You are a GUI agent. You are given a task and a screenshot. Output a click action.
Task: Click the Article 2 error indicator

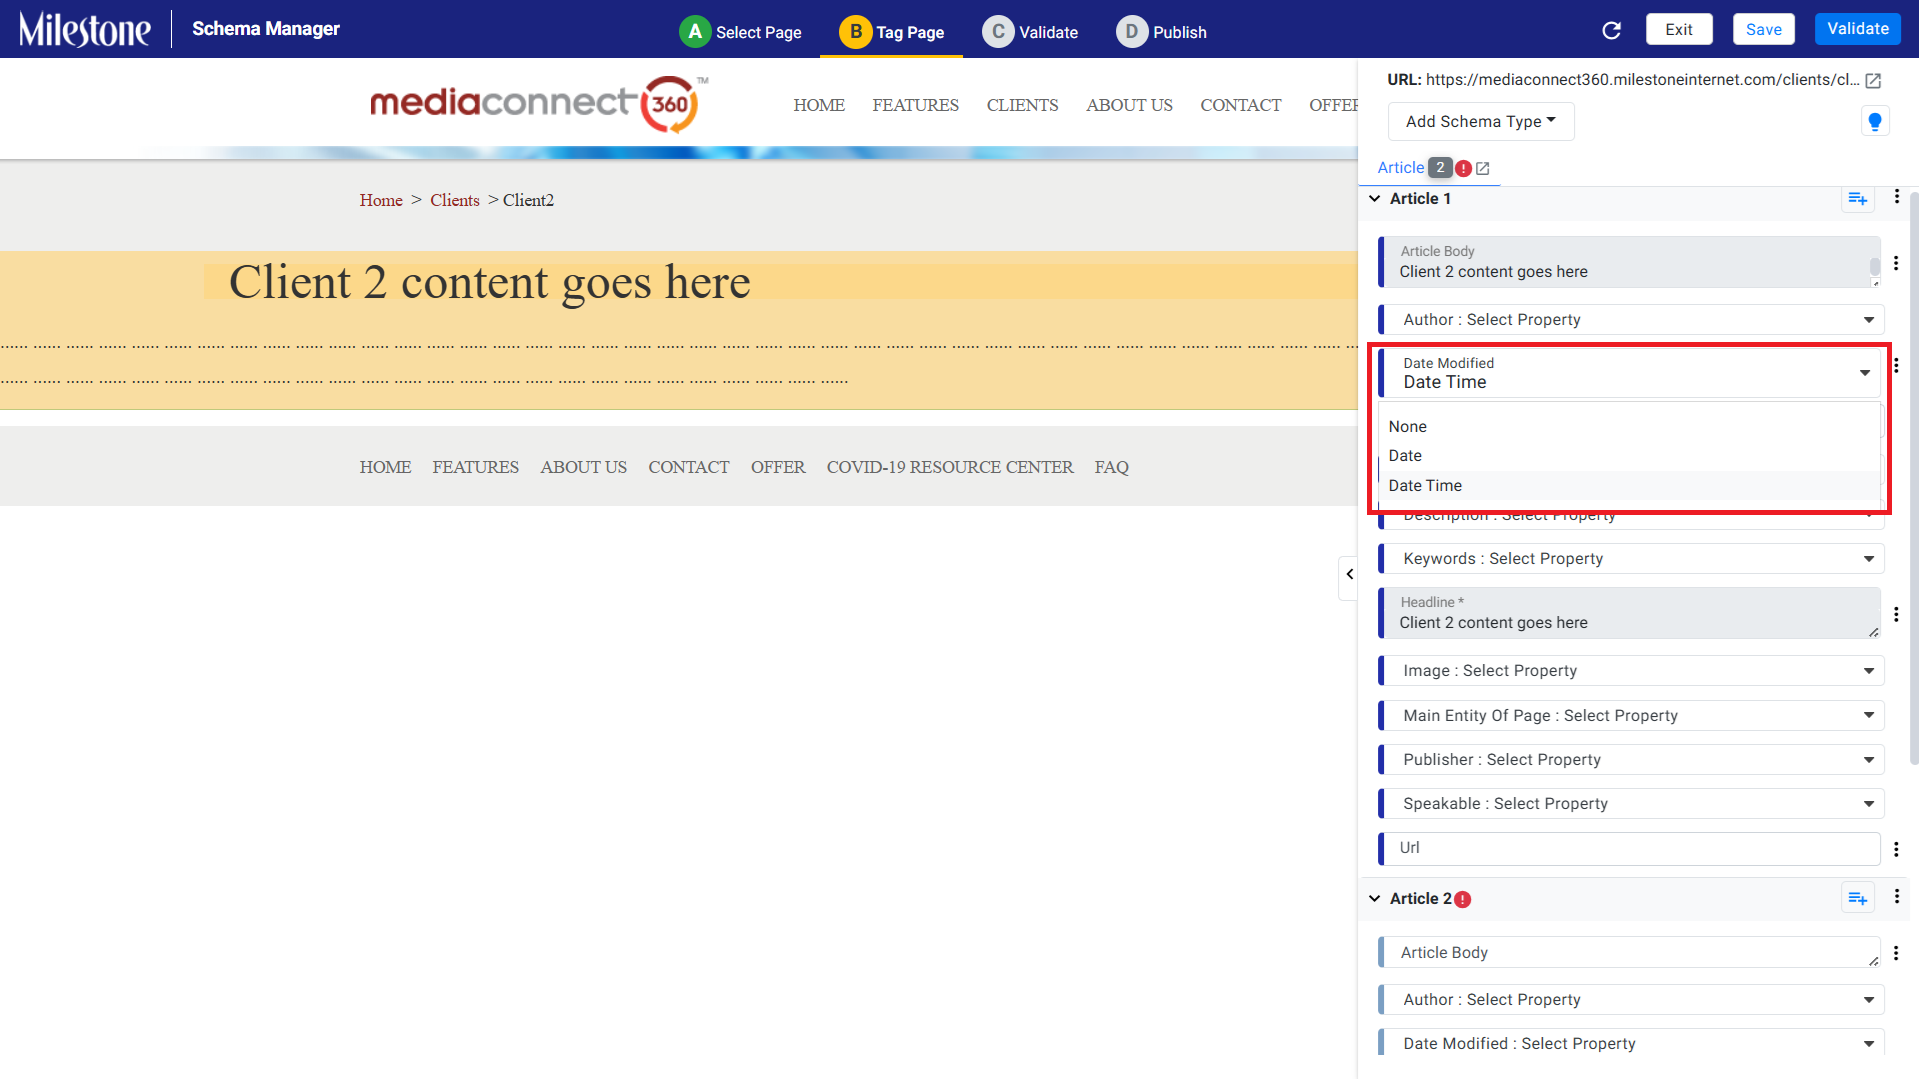click(x=1462, y=899)
